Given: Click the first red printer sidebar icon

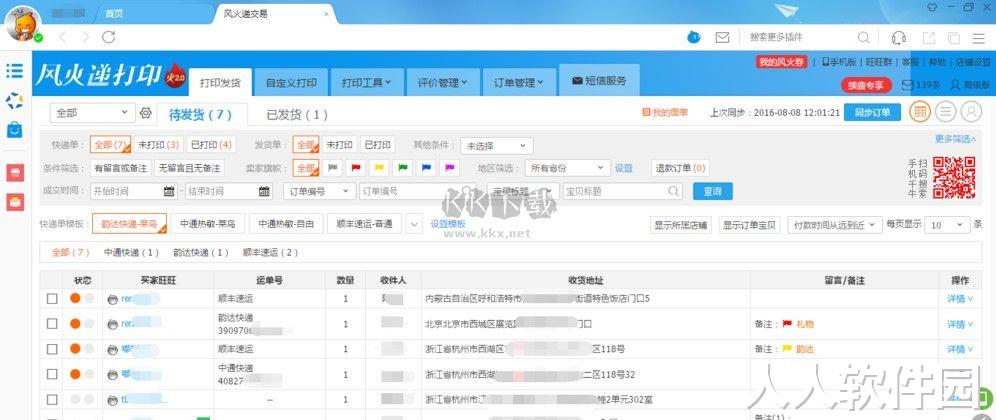Looking at the screenshot, I should click(15, 173).
